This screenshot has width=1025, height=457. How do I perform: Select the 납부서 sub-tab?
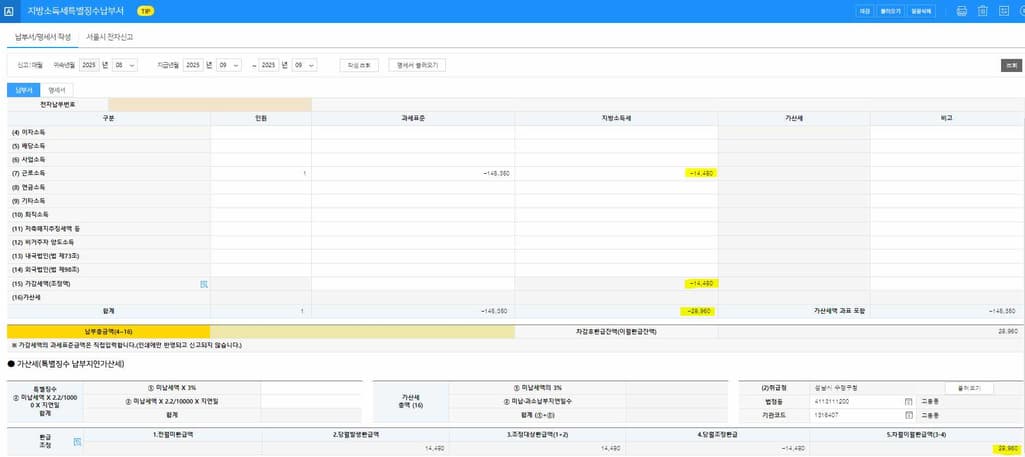22,90
